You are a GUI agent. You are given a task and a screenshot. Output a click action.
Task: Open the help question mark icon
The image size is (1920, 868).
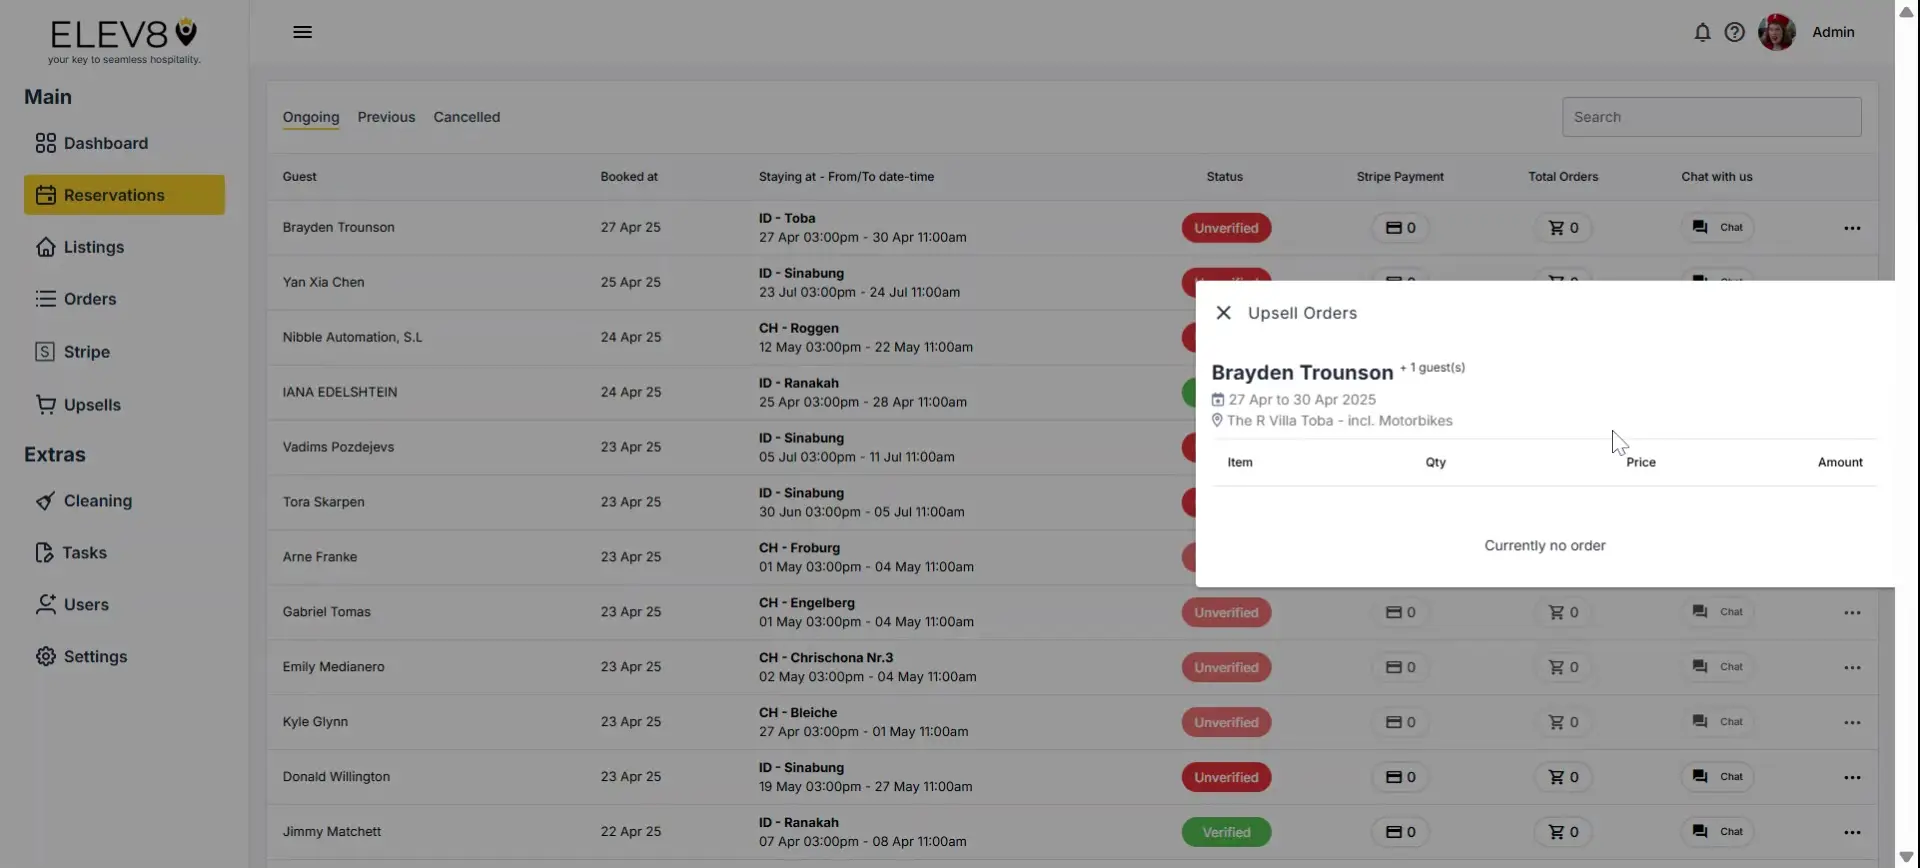click(x=1735, y=32)
